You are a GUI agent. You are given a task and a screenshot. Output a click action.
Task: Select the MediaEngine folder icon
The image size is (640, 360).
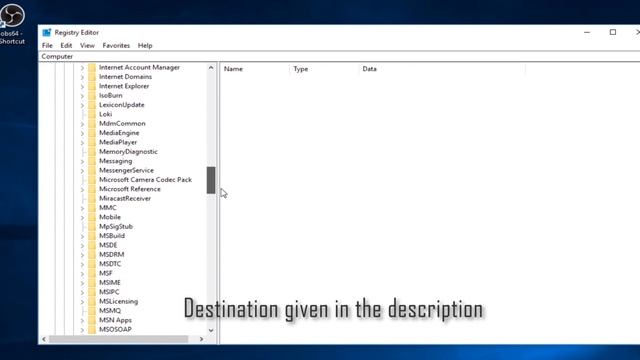(92, 133)
